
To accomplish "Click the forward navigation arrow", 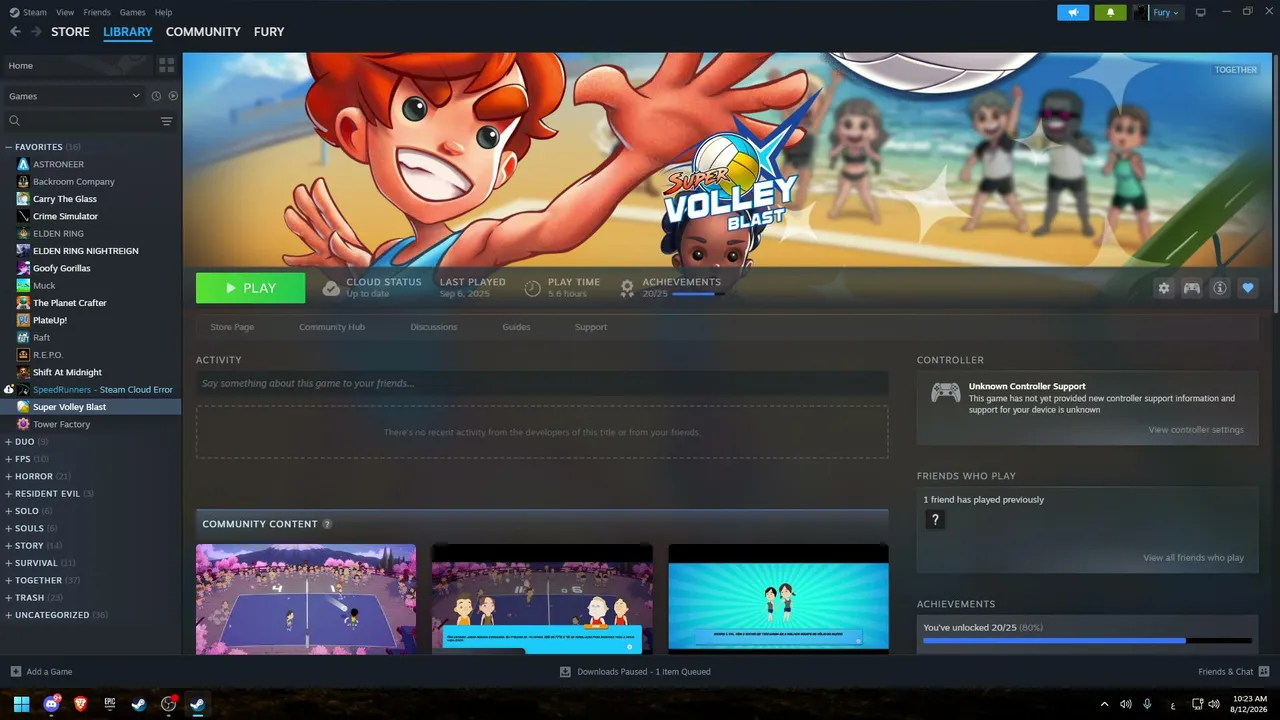I will 36,32.
